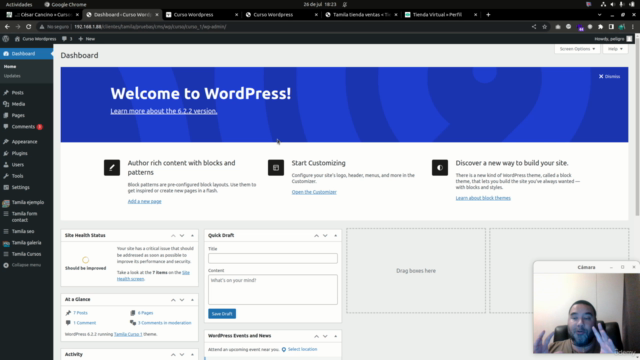Open the 6 Pages link
This screenshot has width=640, height=360.
[145, 313]
